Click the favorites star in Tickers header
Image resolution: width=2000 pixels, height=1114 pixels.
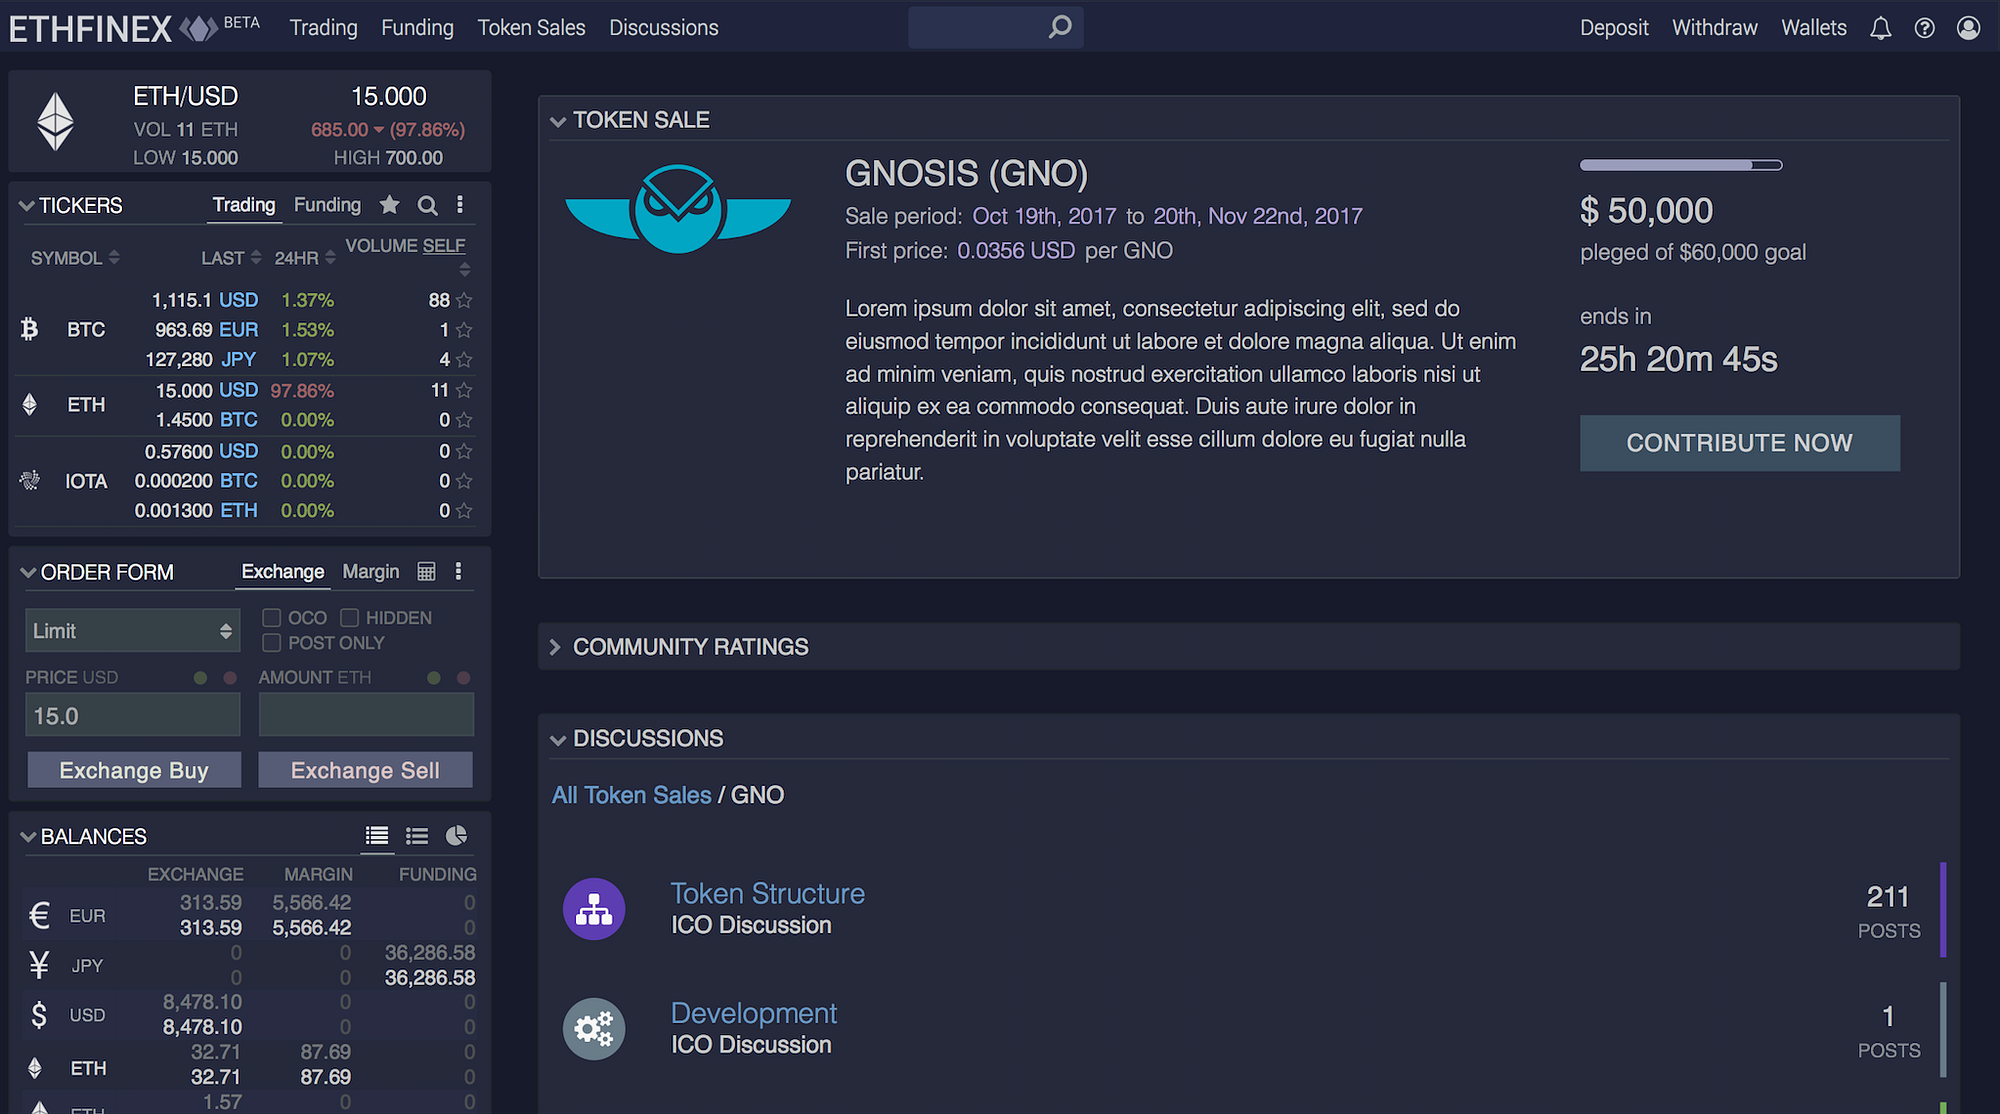[x=389, y=205]
